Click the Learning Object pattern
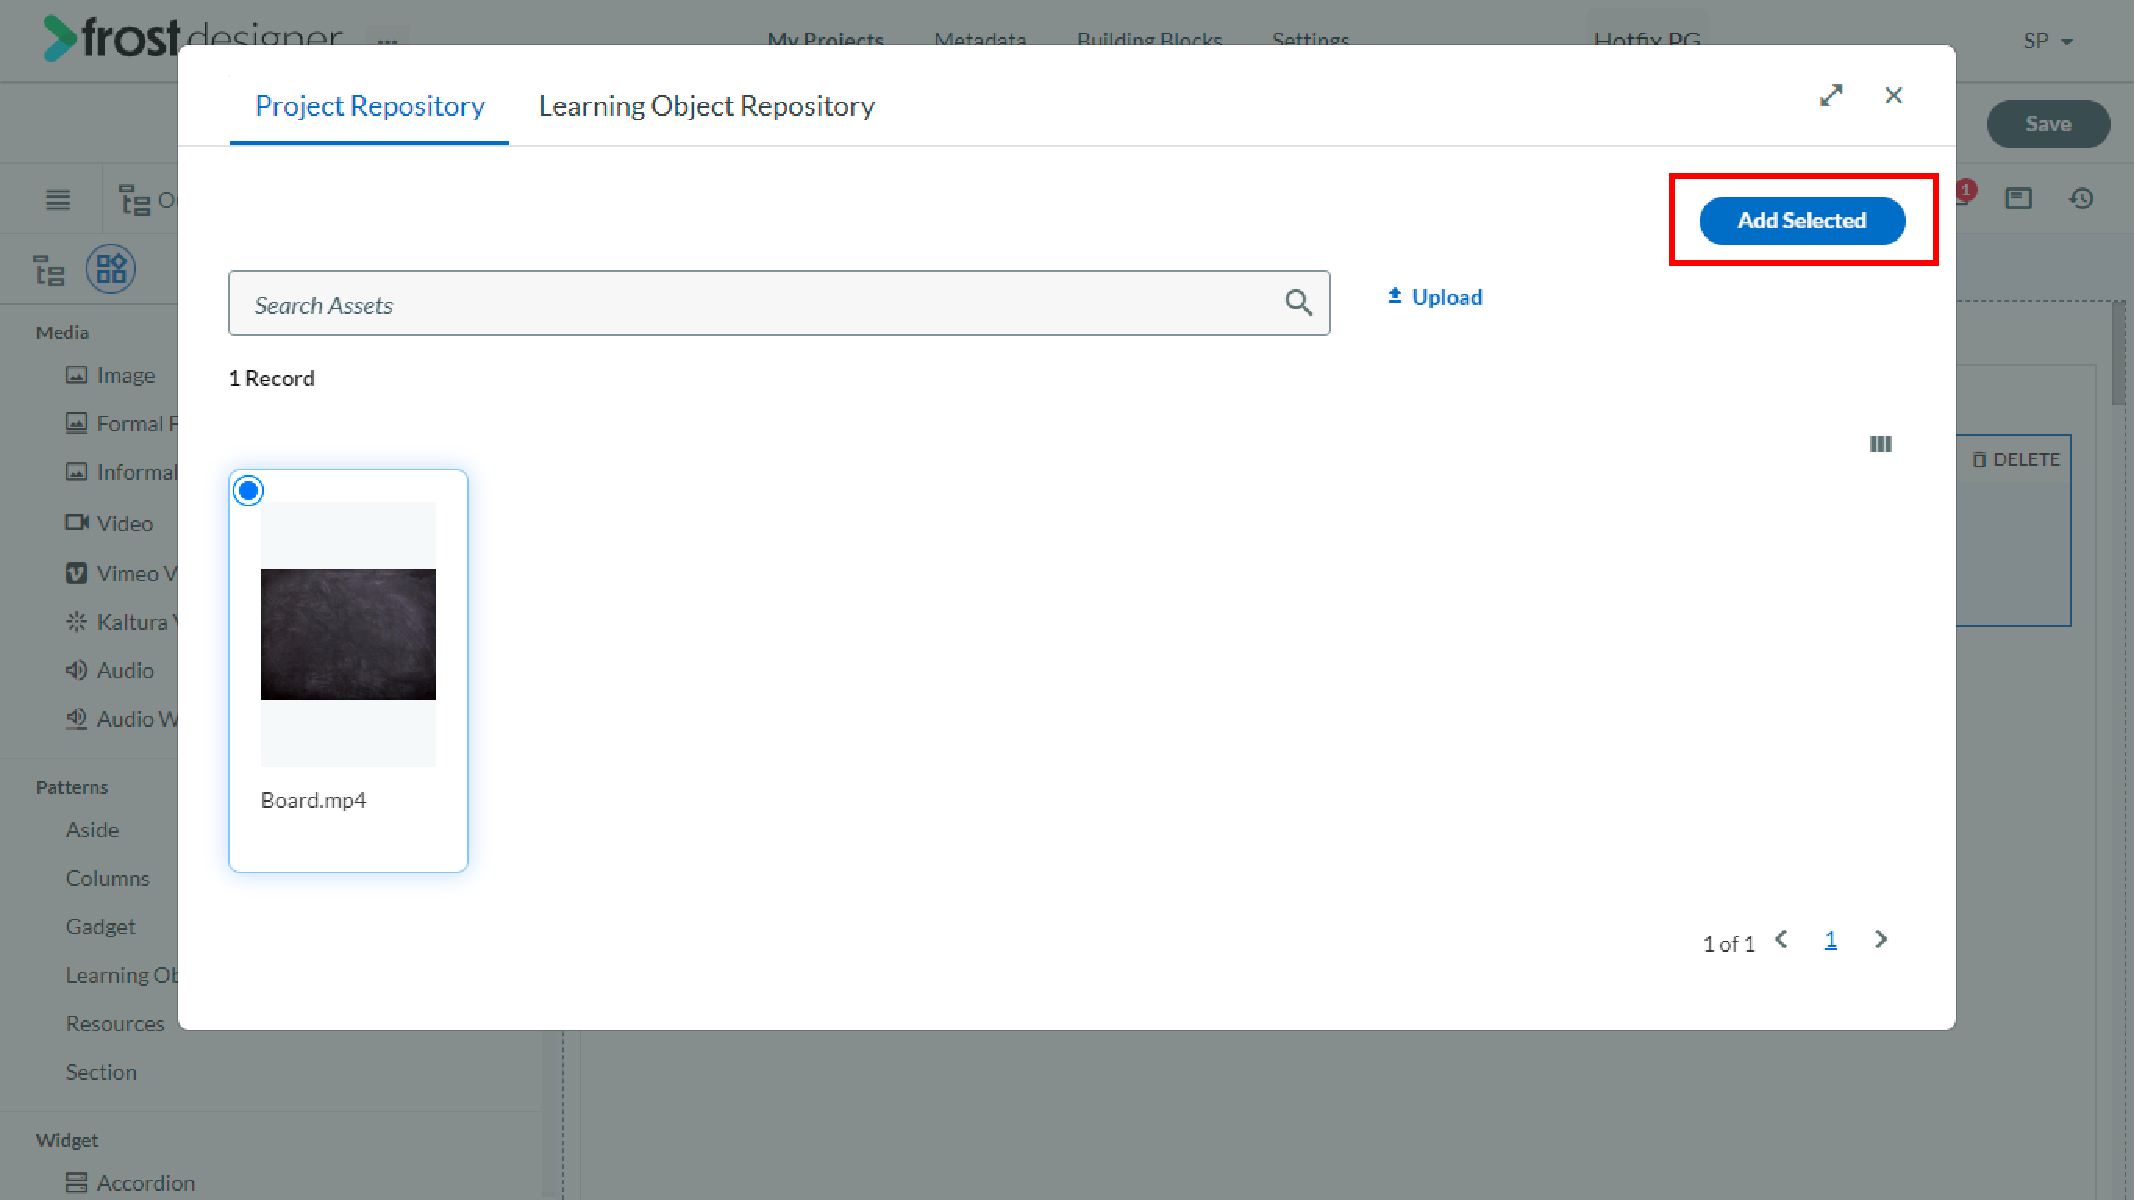This screenshot has width=2135, height=1201. coord(122,975)
